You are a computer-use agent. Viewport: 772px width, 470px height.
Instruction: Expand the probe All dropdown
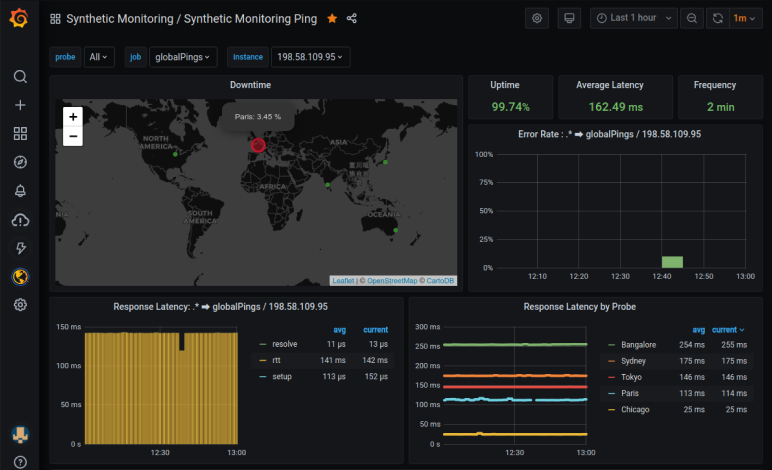click(100, 57)
